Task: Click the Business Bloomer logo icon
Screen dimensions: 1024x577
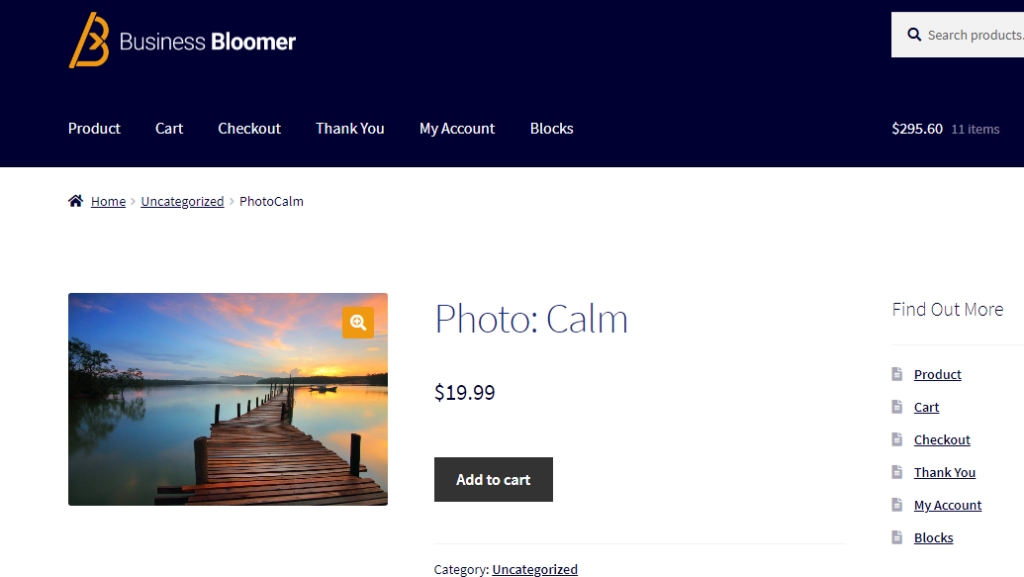Action: click(x=89, y=41)
